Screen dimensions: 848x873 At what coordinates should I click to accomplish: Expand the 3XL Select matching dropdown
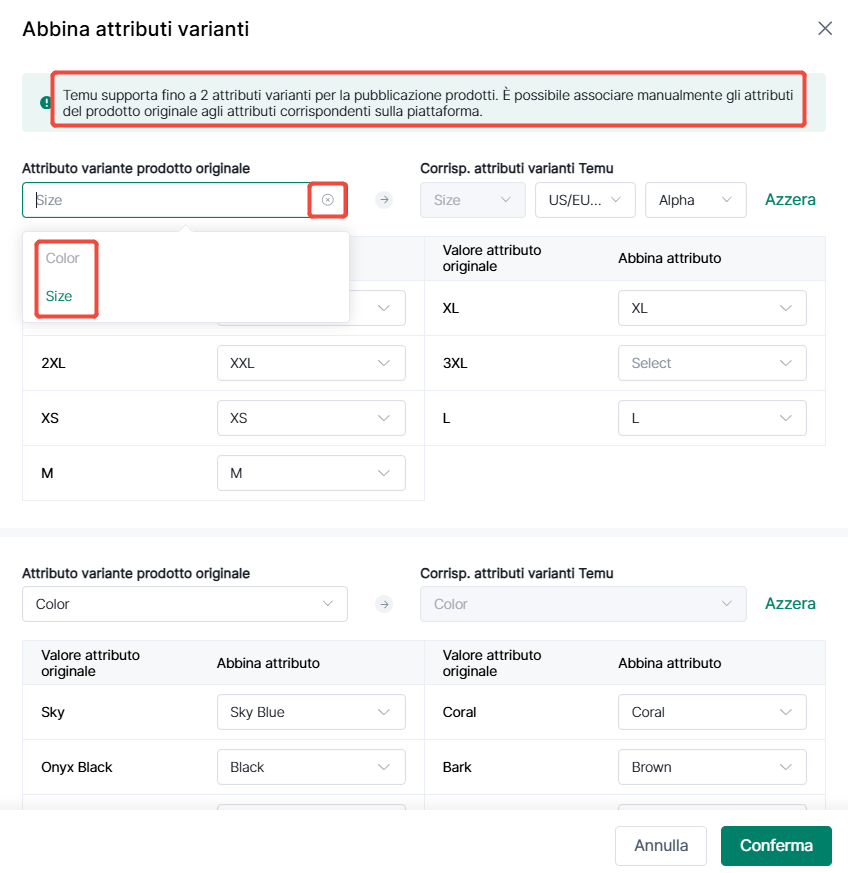point(712,363)
